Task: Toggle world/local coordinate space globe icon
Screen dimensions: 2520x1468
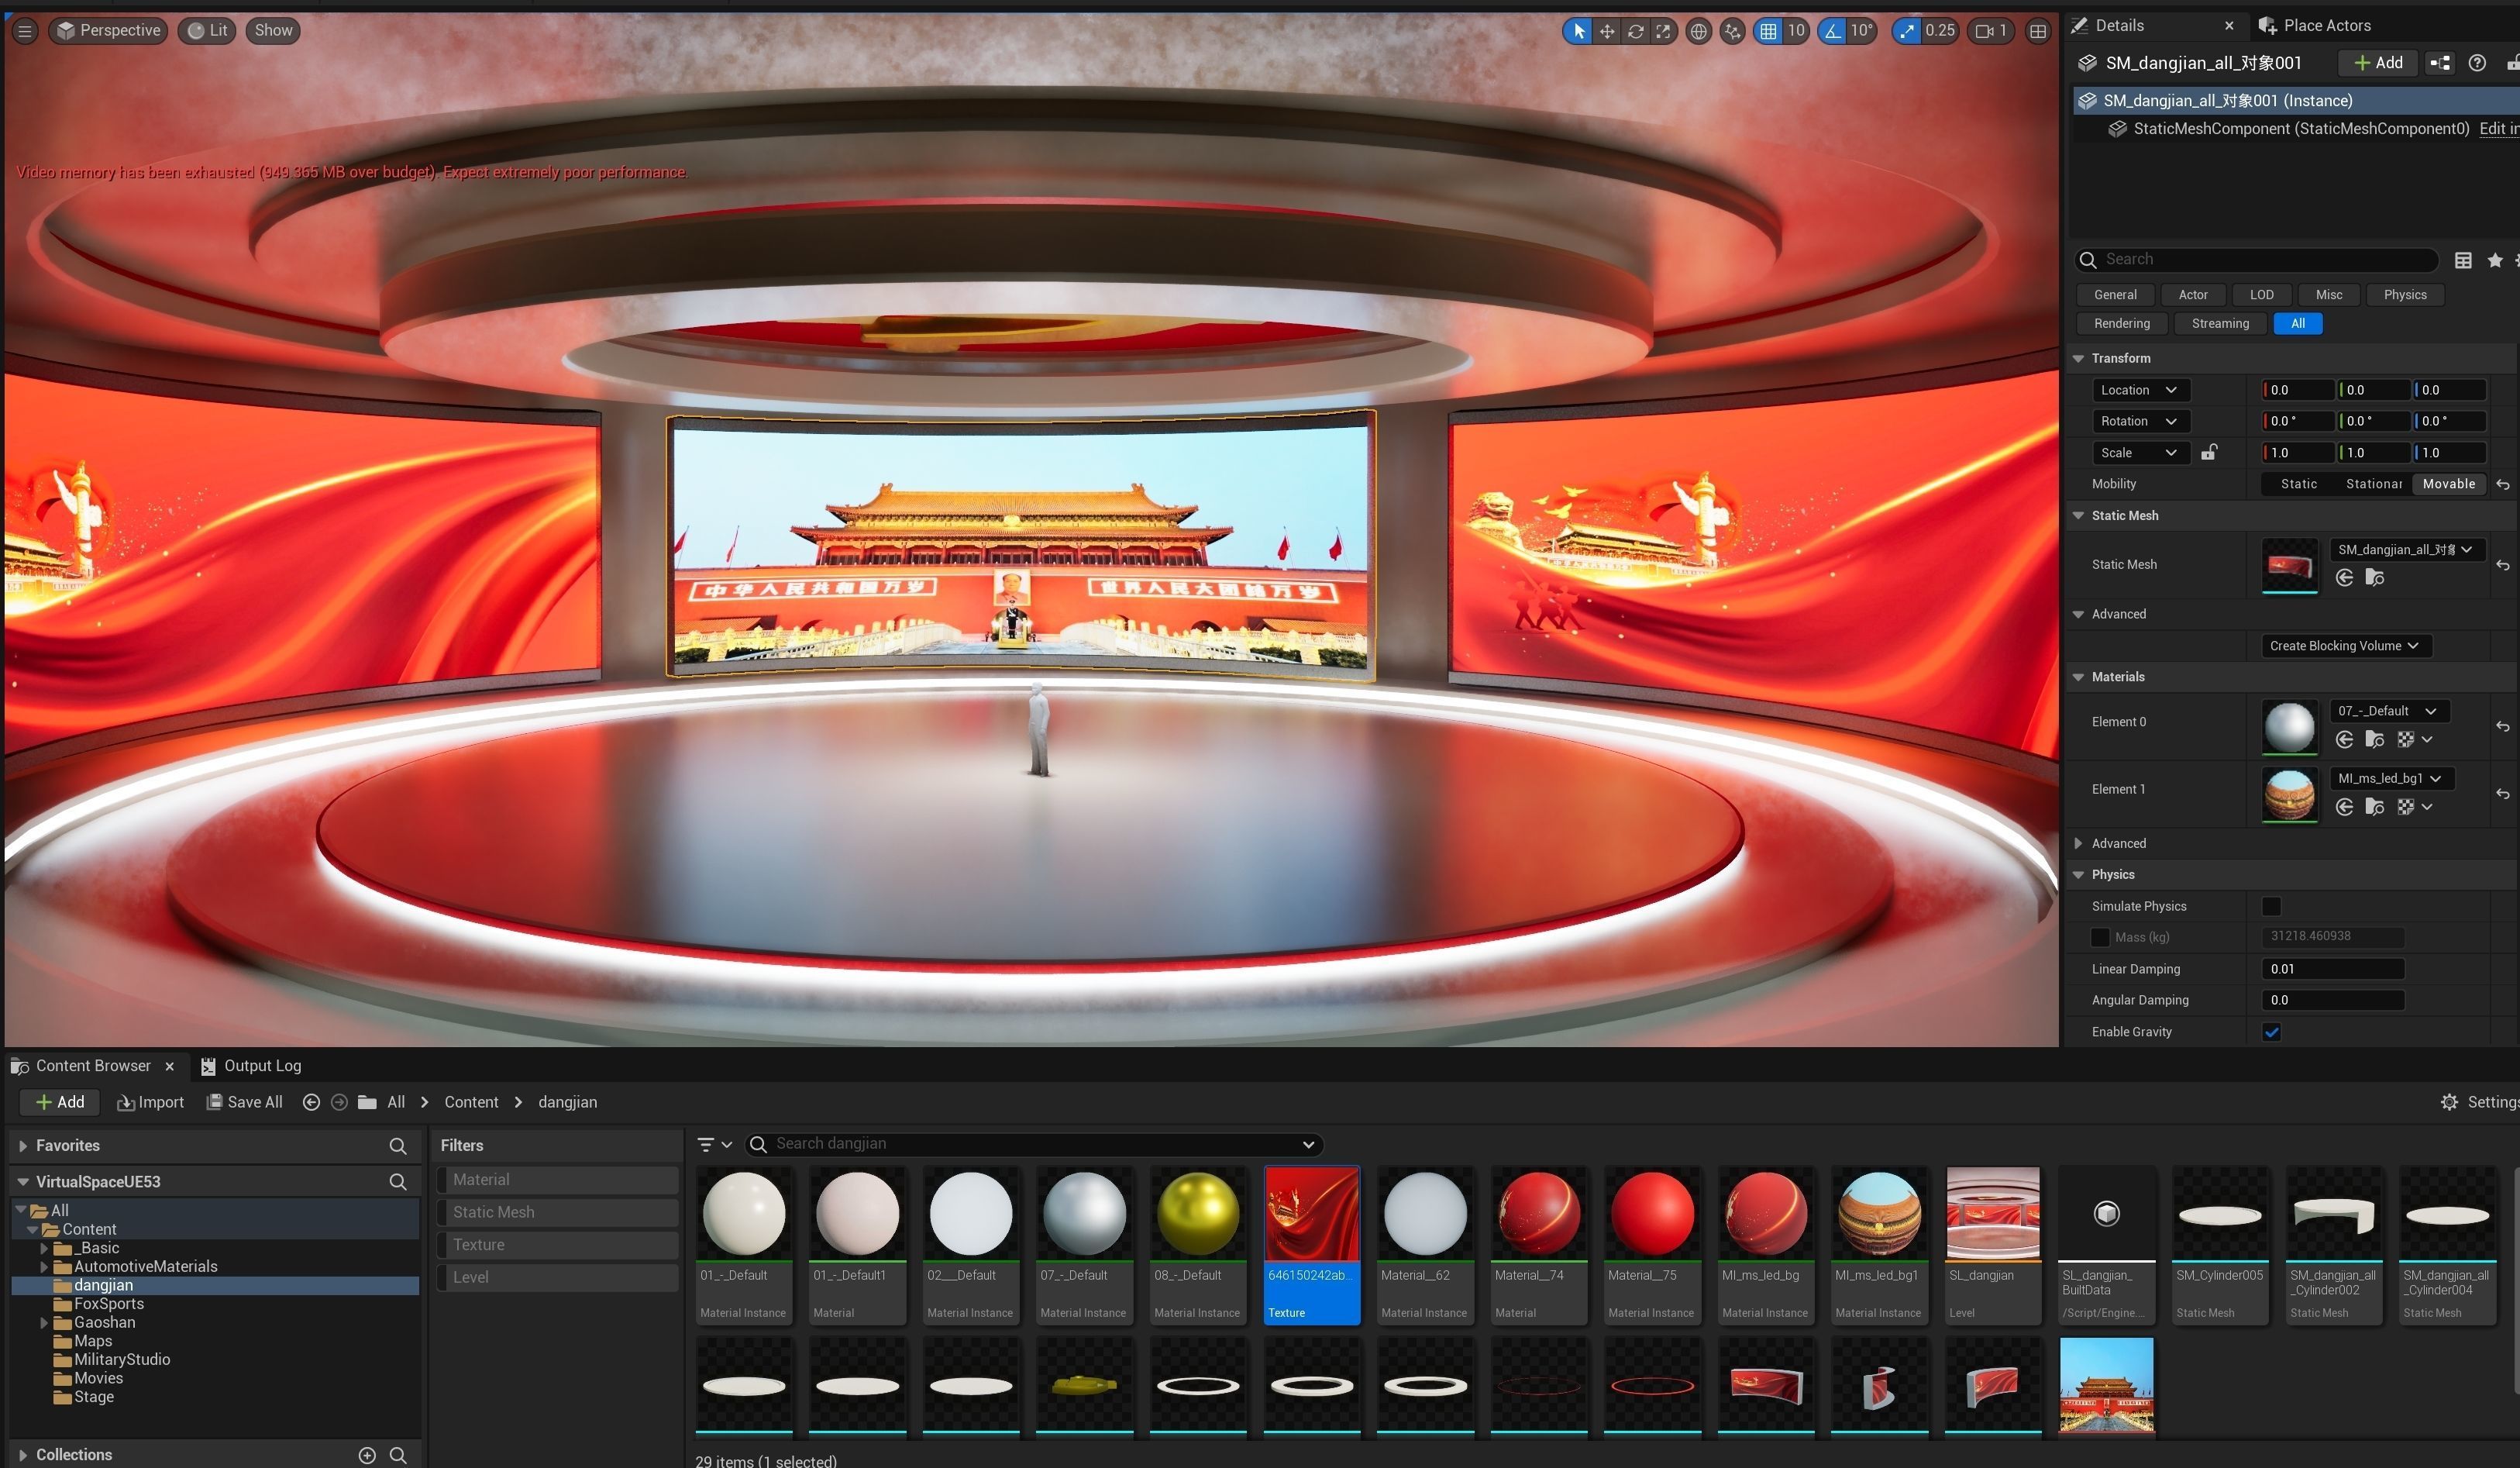Action: (1698, 31)
